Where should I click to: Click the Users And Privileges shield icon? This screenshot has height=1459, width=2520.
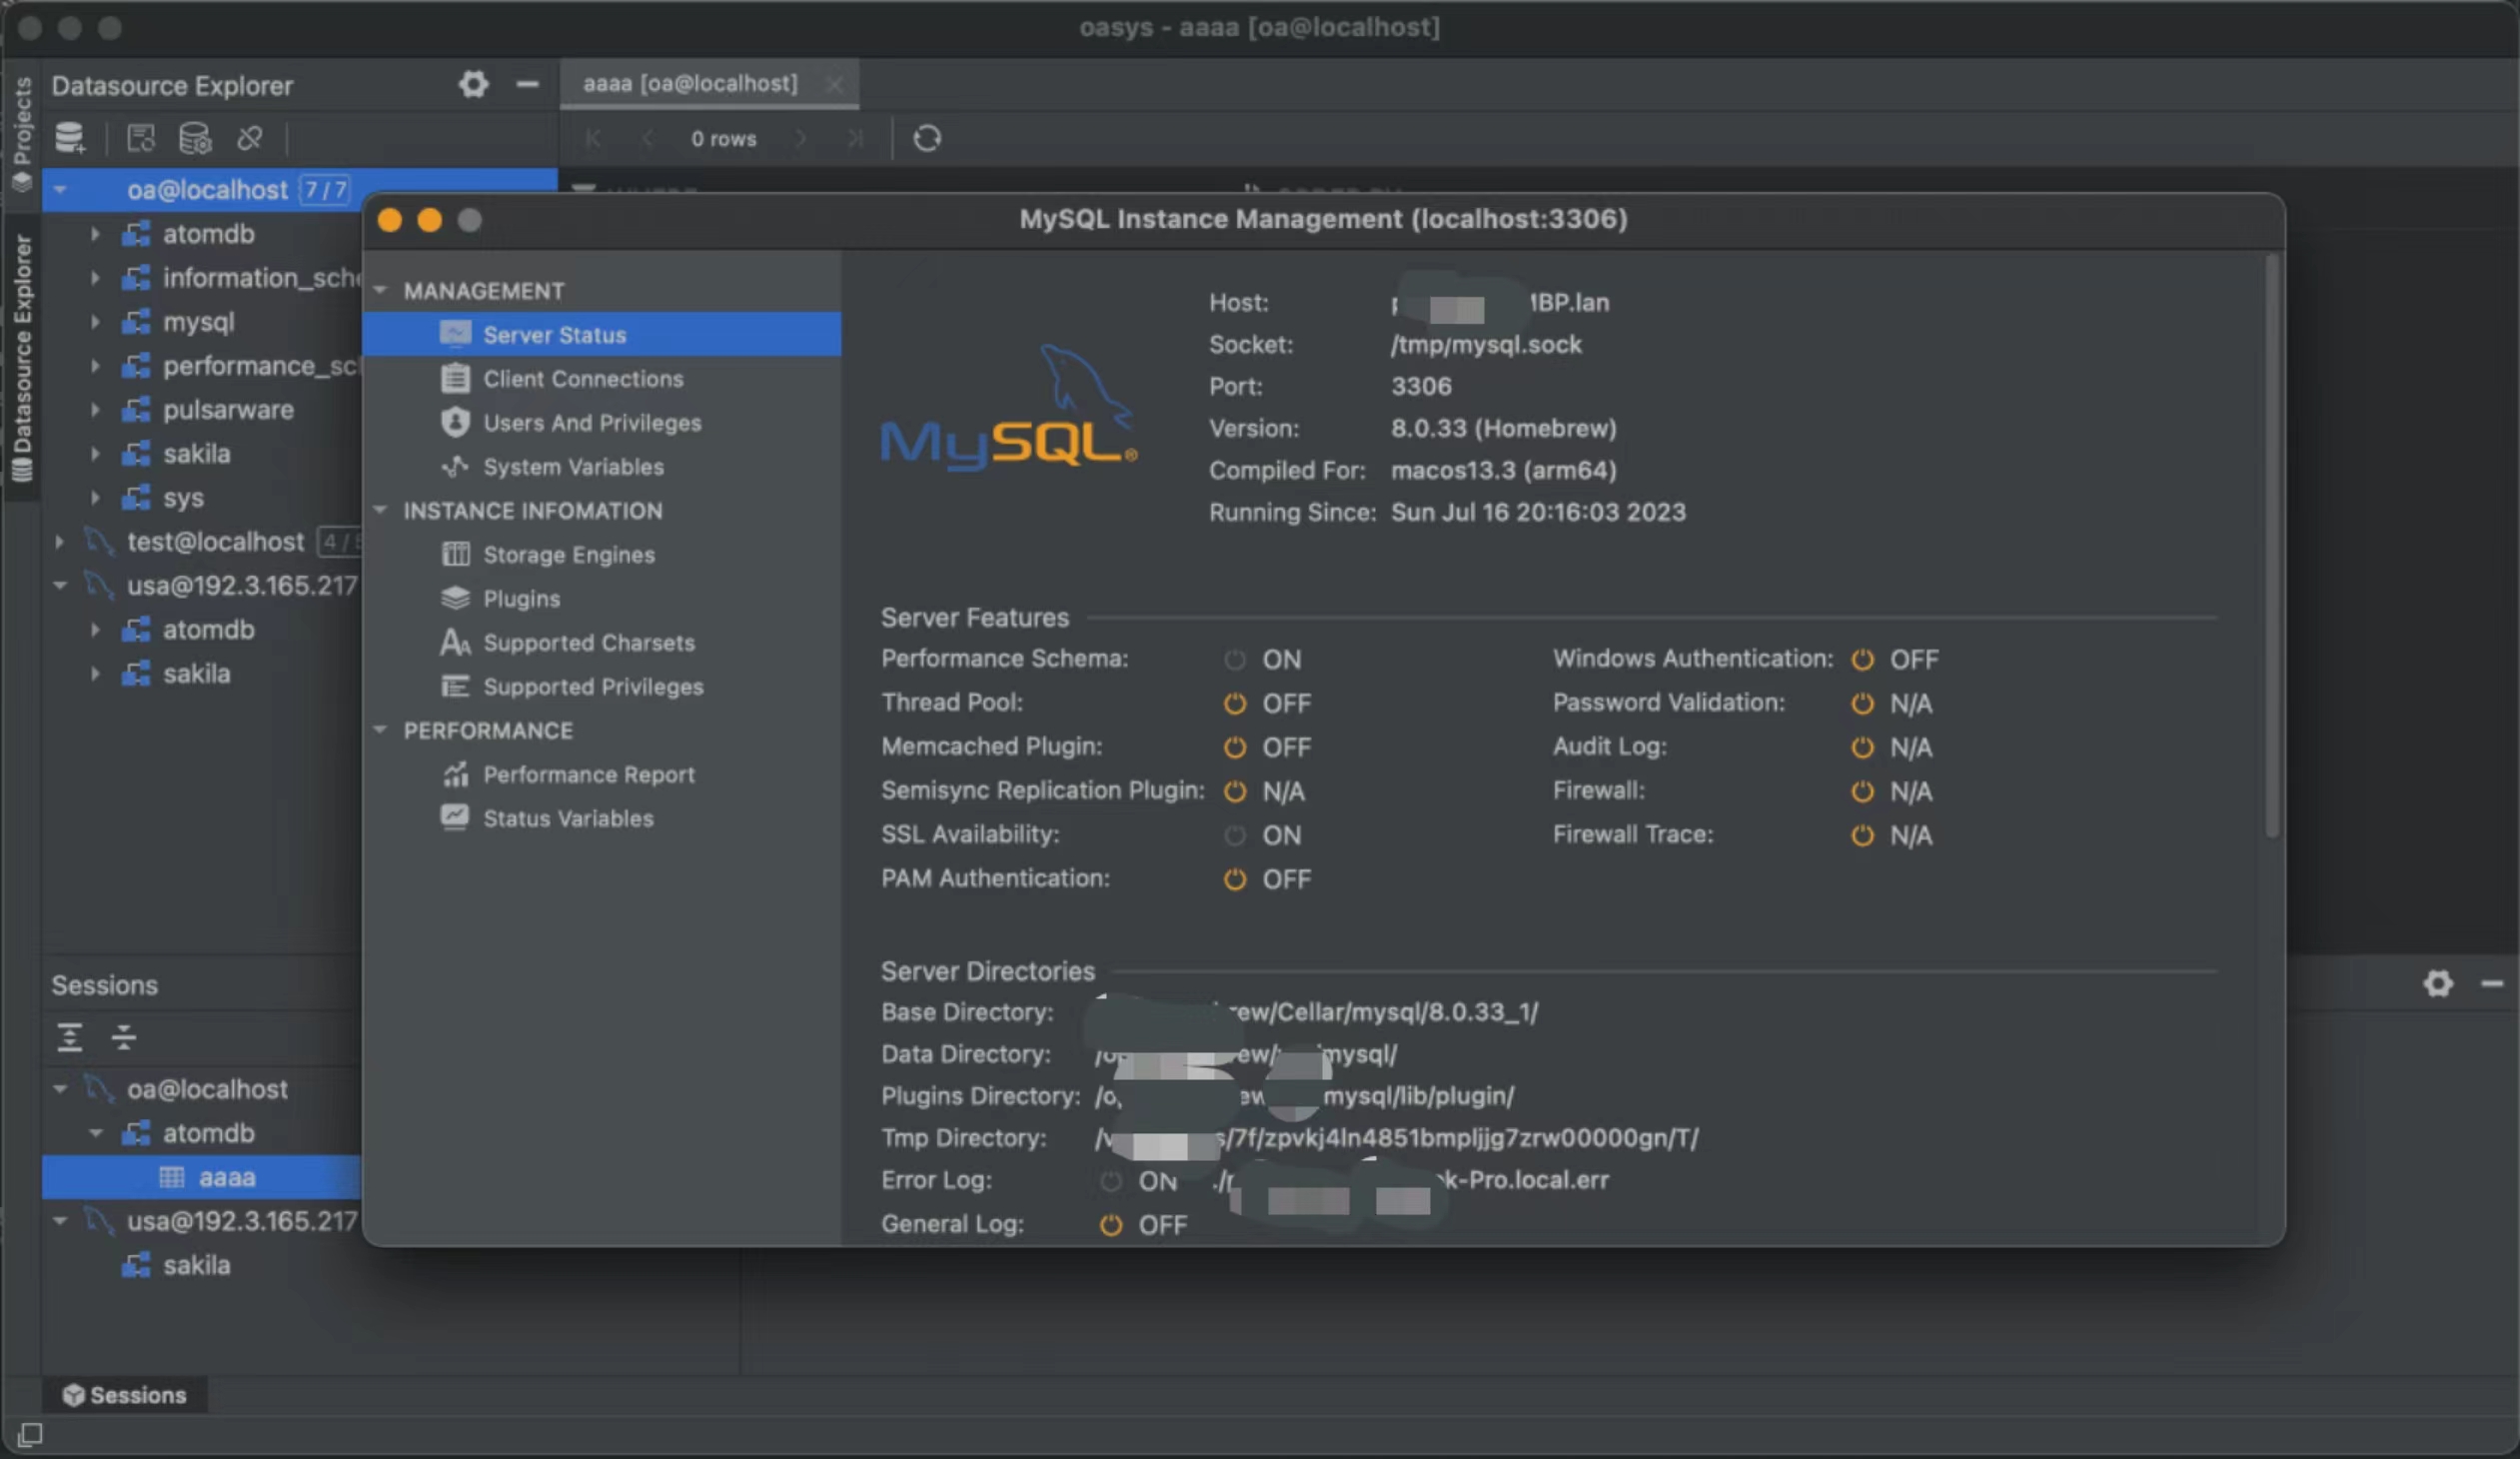455,423
